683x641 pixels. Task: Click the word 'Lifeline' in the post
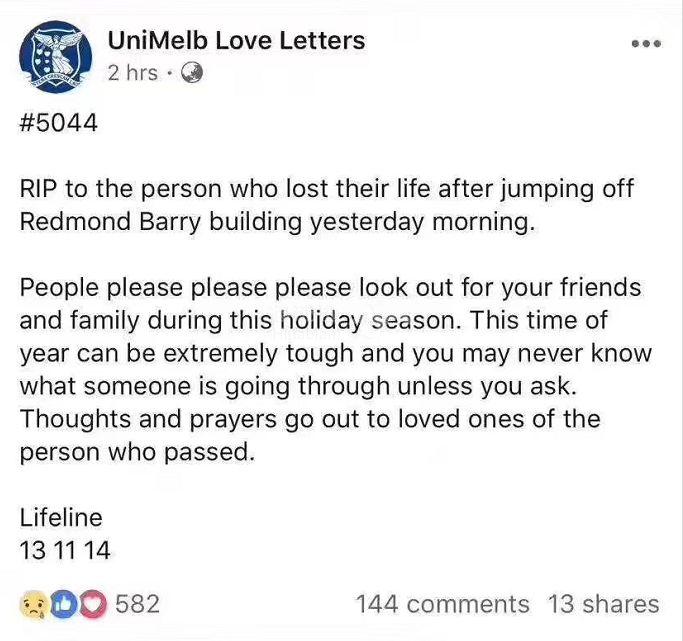point(61,517)
